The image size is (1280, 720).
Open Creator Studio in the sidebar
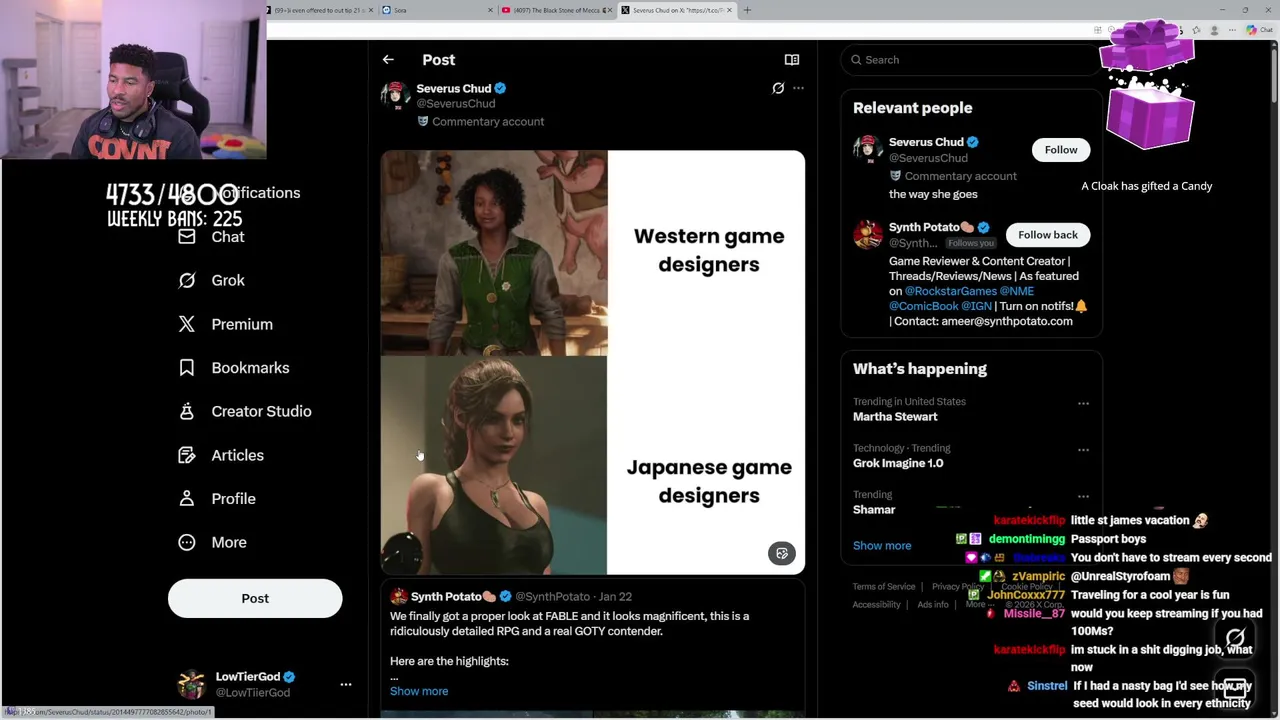(261, 411)
